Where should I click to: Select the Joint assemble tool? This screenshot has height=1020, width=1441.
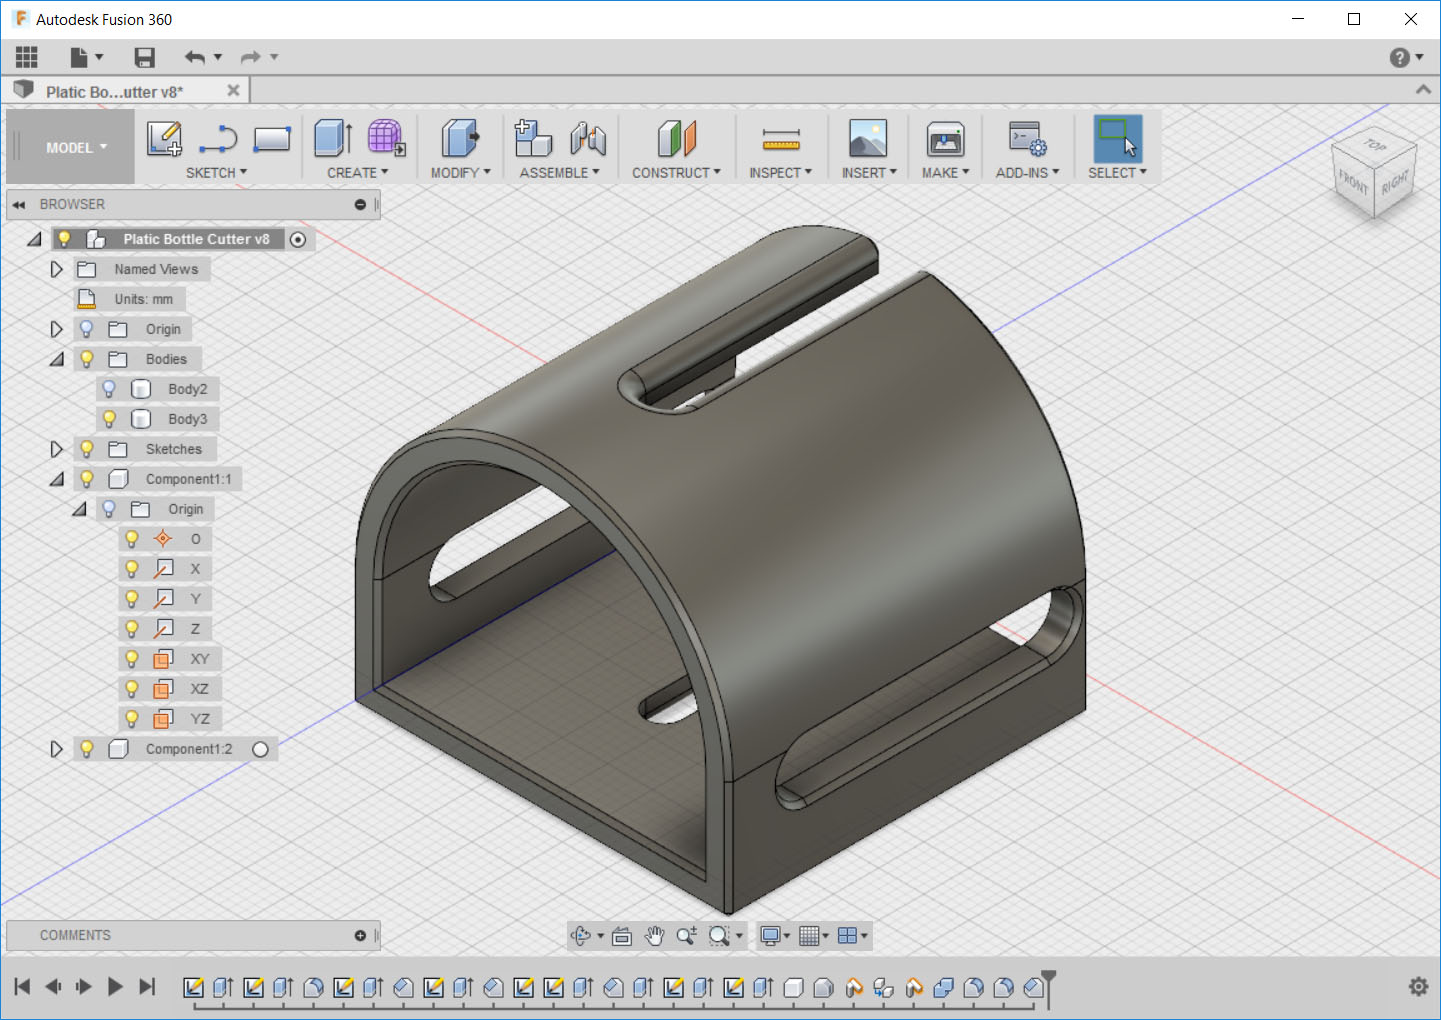click(x=588, y=138)
